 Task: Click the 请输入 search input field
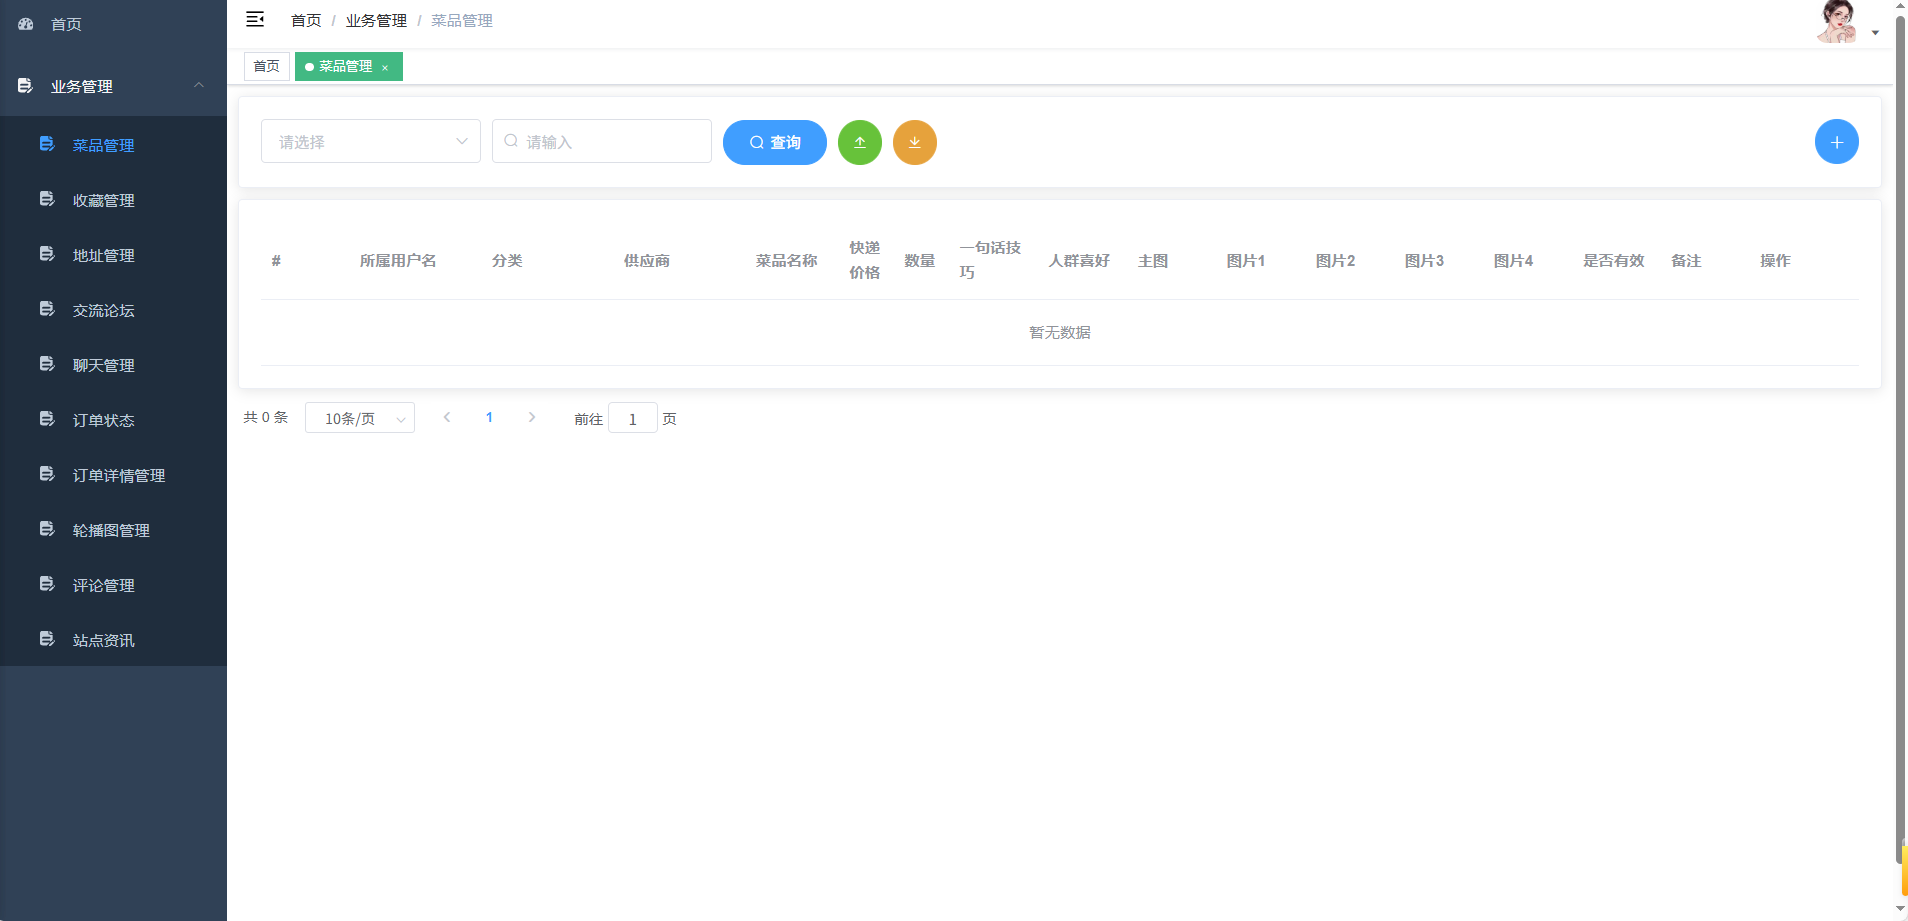point(601,141)
